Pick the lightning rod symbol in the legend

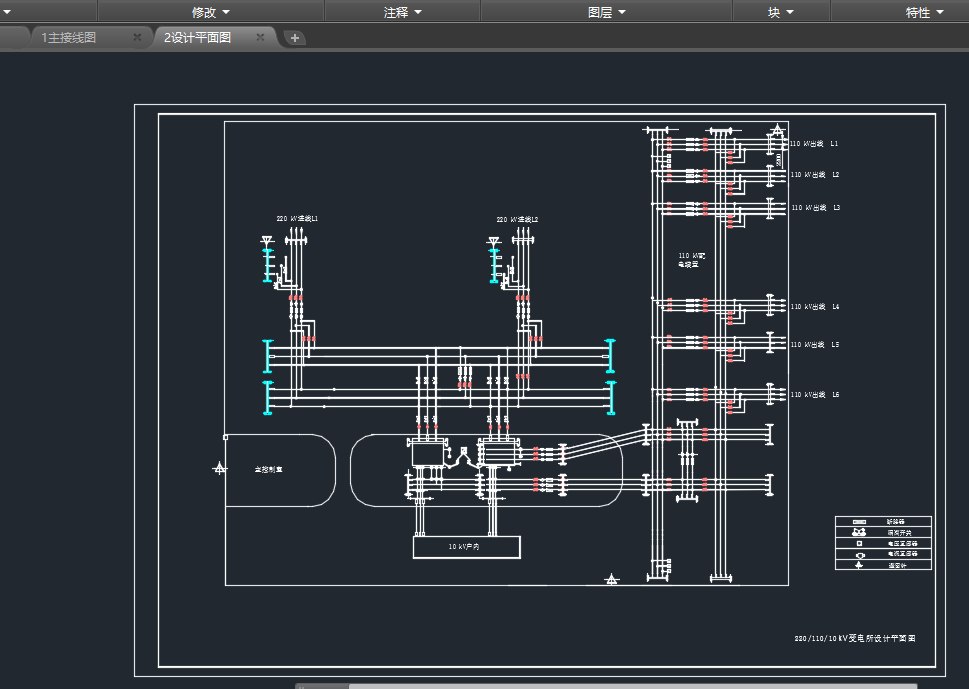[859, 565]
